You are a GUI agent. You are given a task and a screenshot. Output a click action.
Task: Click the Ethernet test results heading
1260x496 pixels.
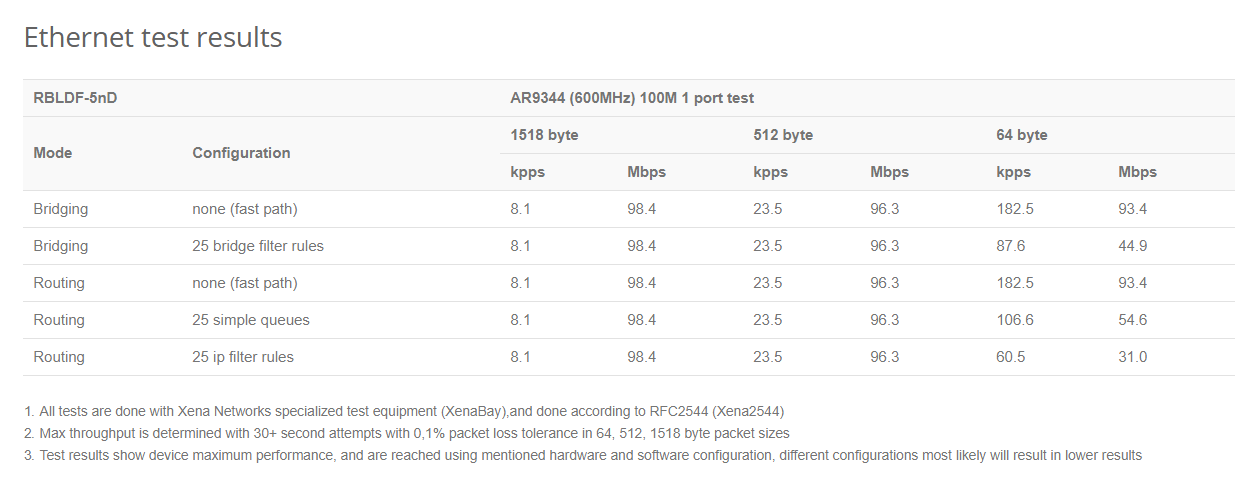pyautogui.click(x=153, y=38)
